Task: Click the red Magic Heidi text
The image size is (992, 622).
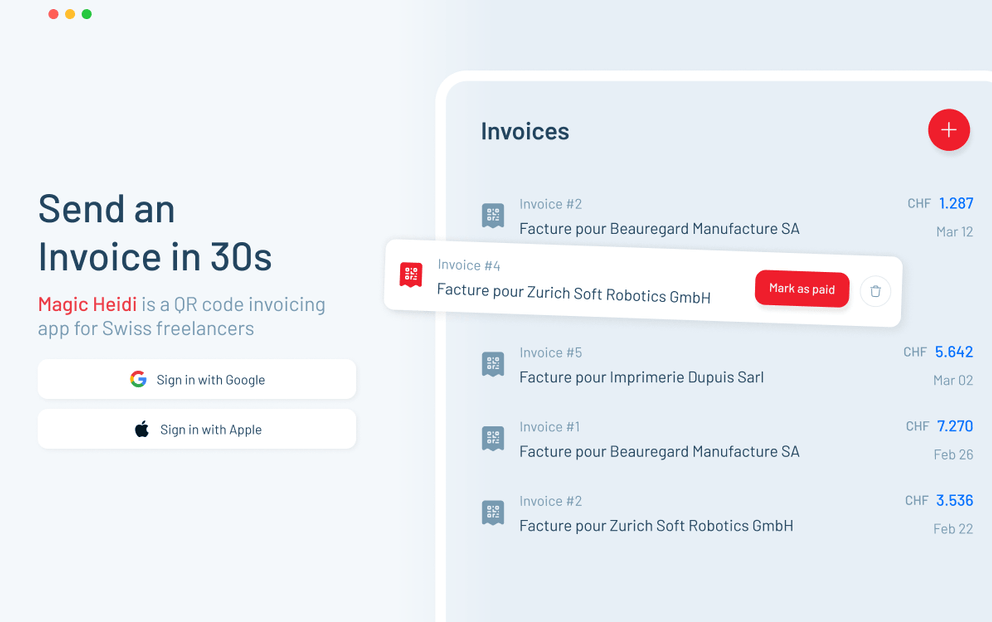Action: [x=87, y=304]
